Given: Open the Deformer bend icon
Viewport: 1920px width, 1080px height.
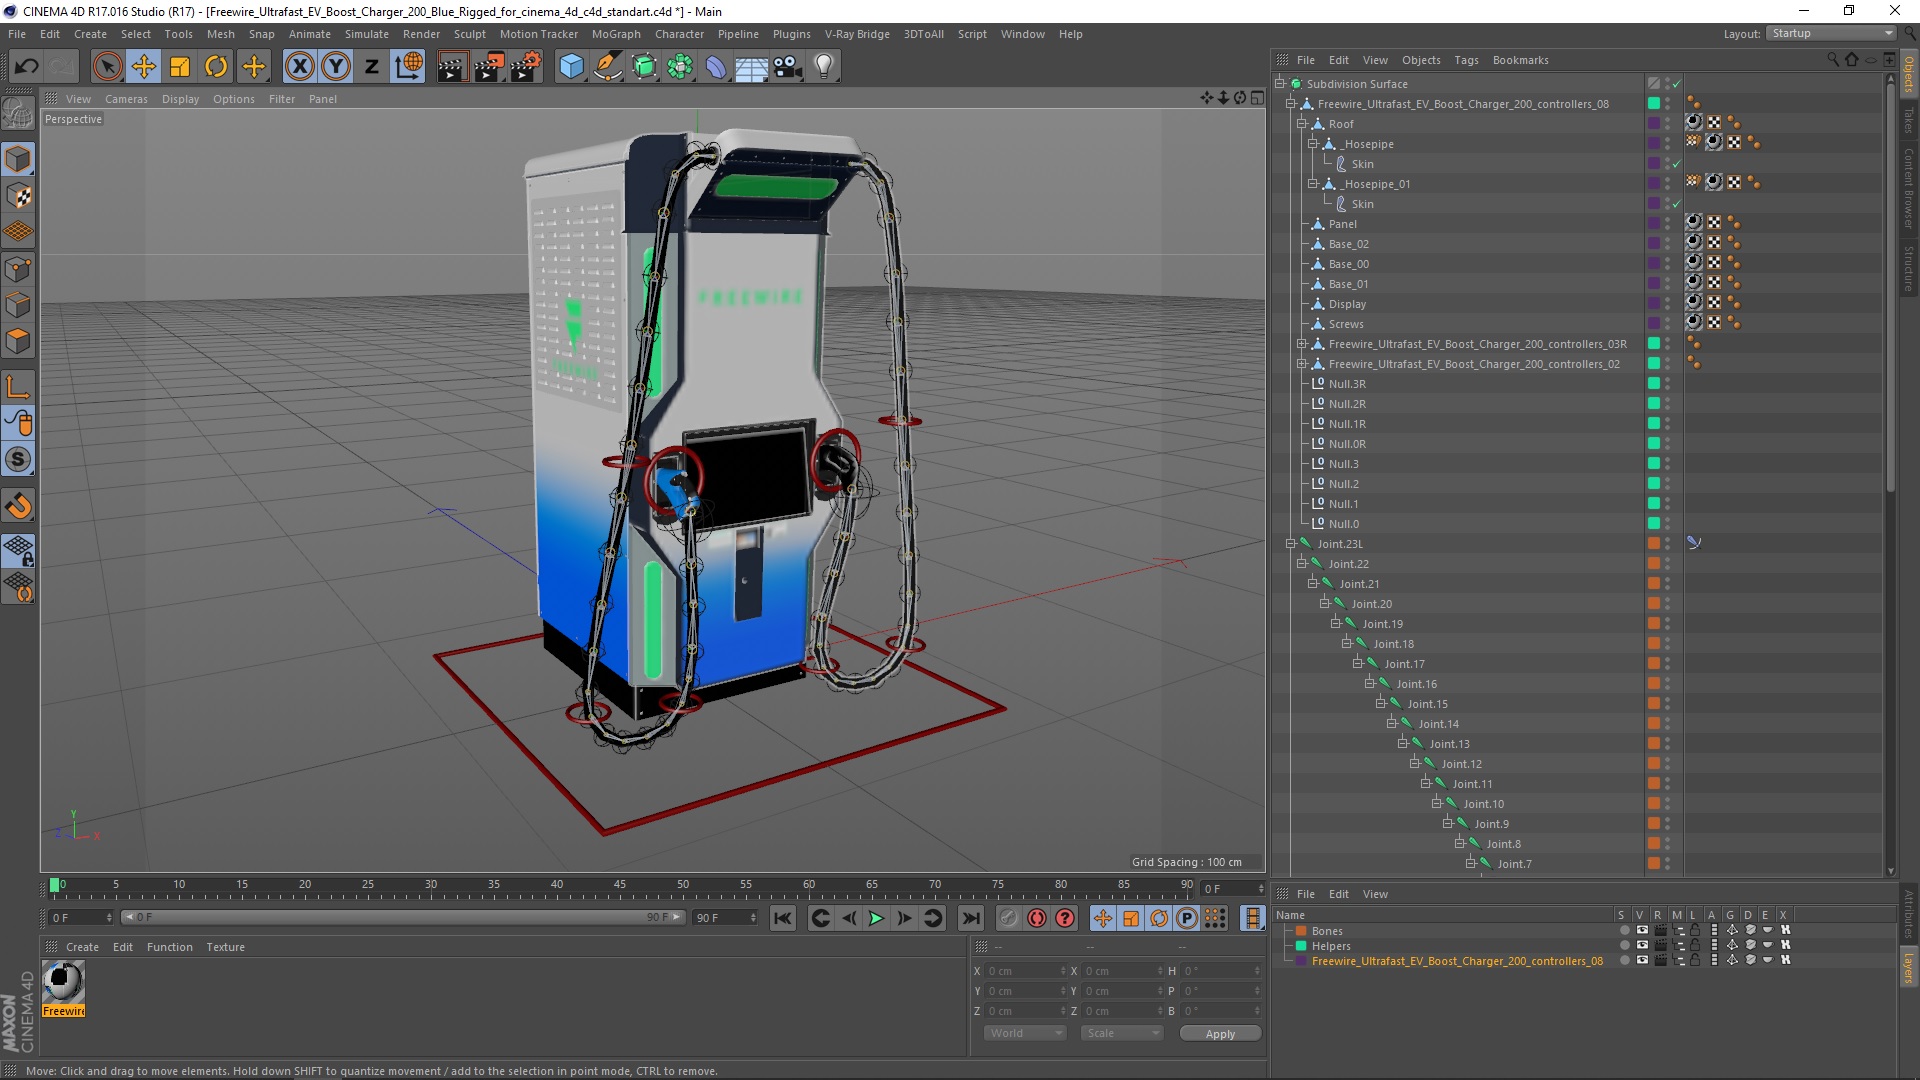Looking at the screenshot, I should click(716, 67).
